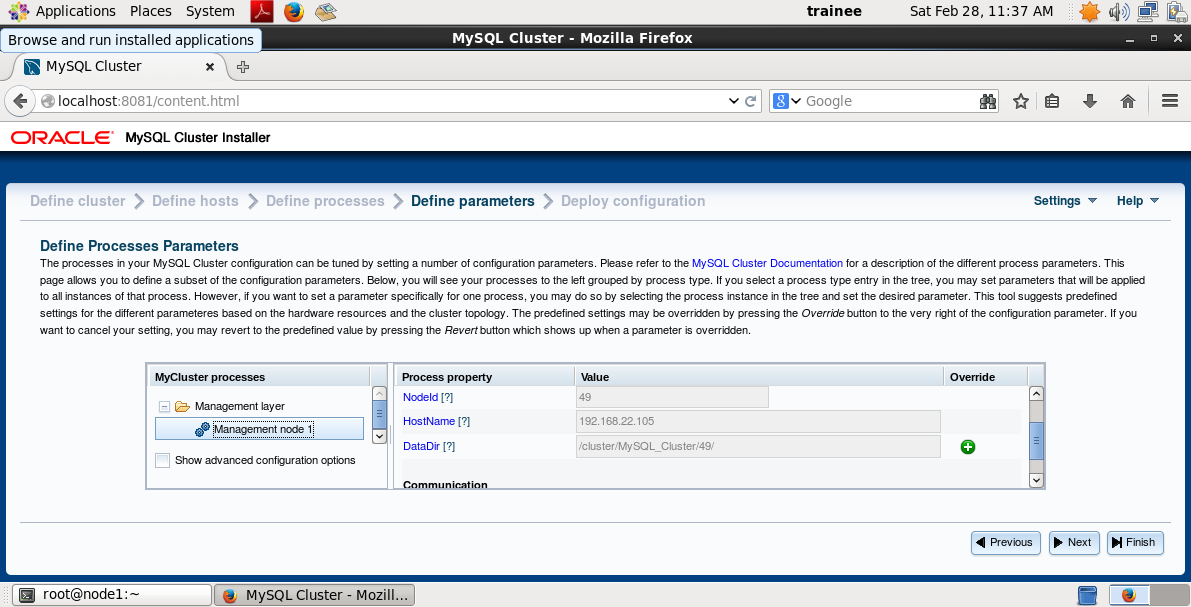
Task: Open the DataDir property link
Action: [421, 447]
